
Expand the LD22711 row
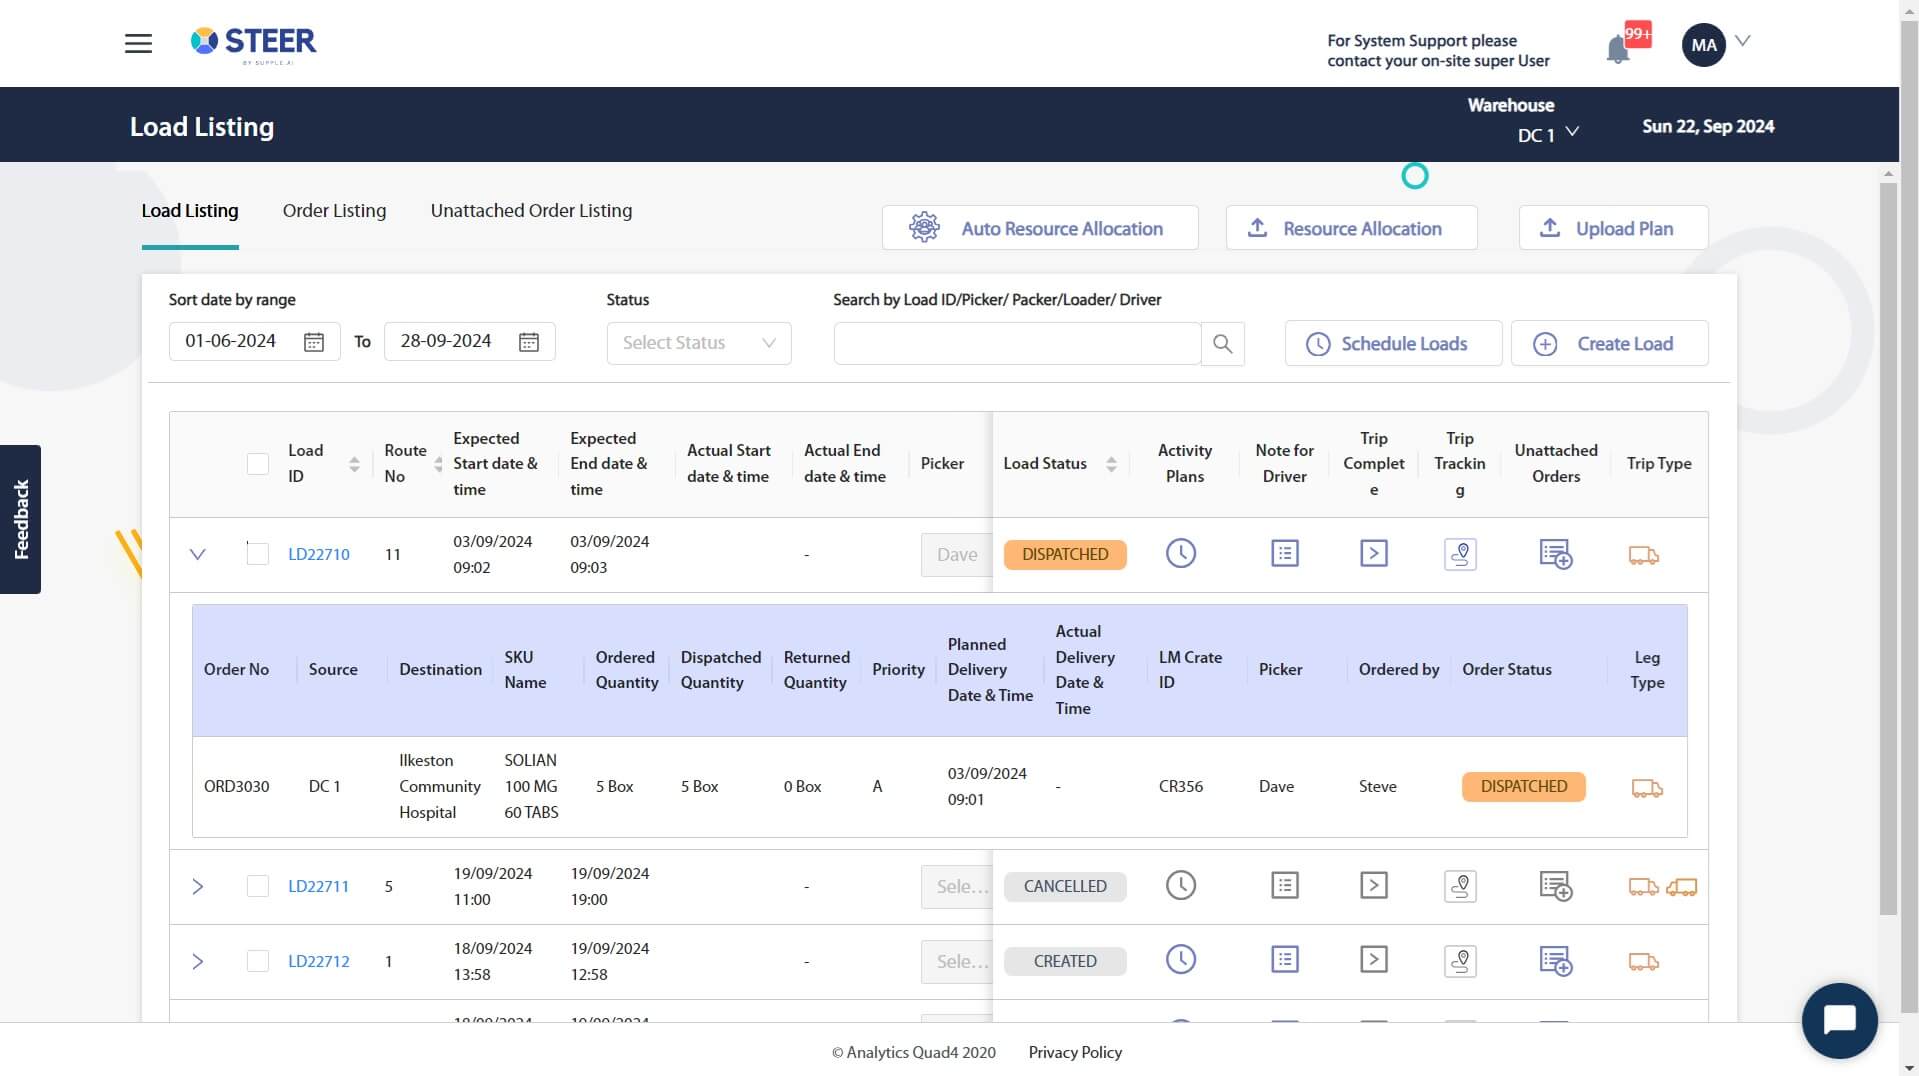198,886
